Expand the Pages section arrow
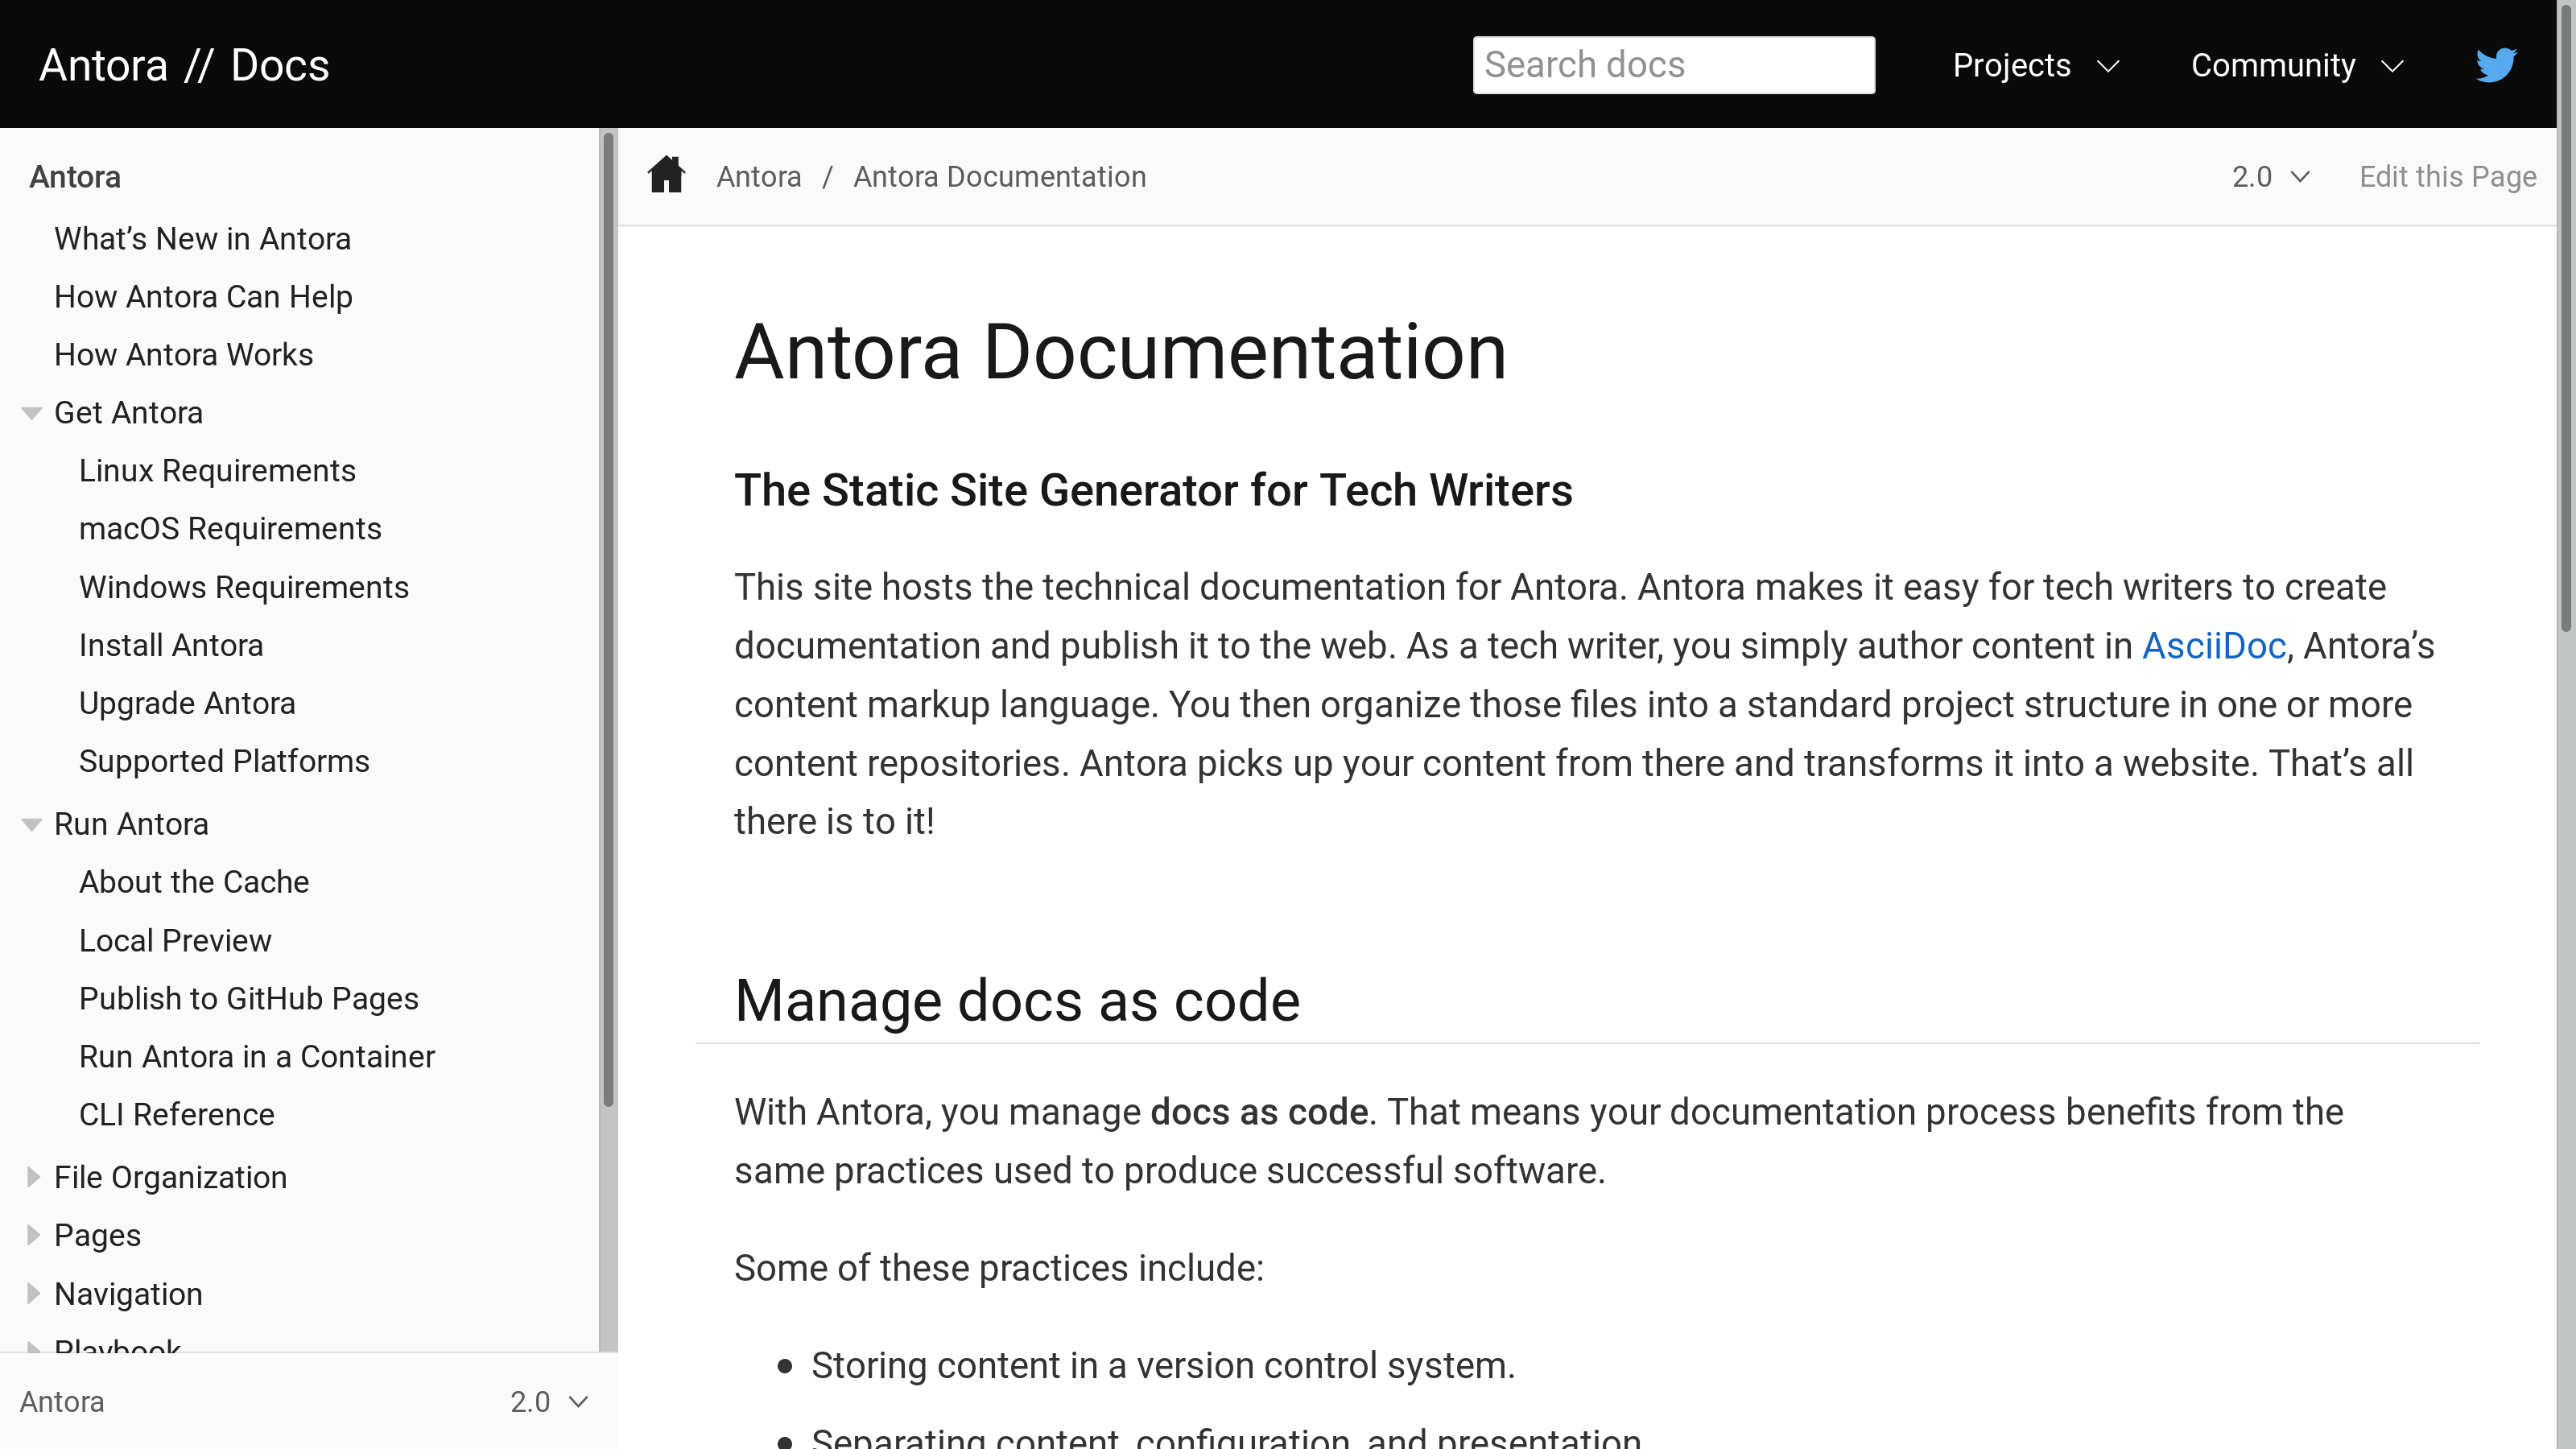The image size is (2576, 1449). (x=32, y=1235)
